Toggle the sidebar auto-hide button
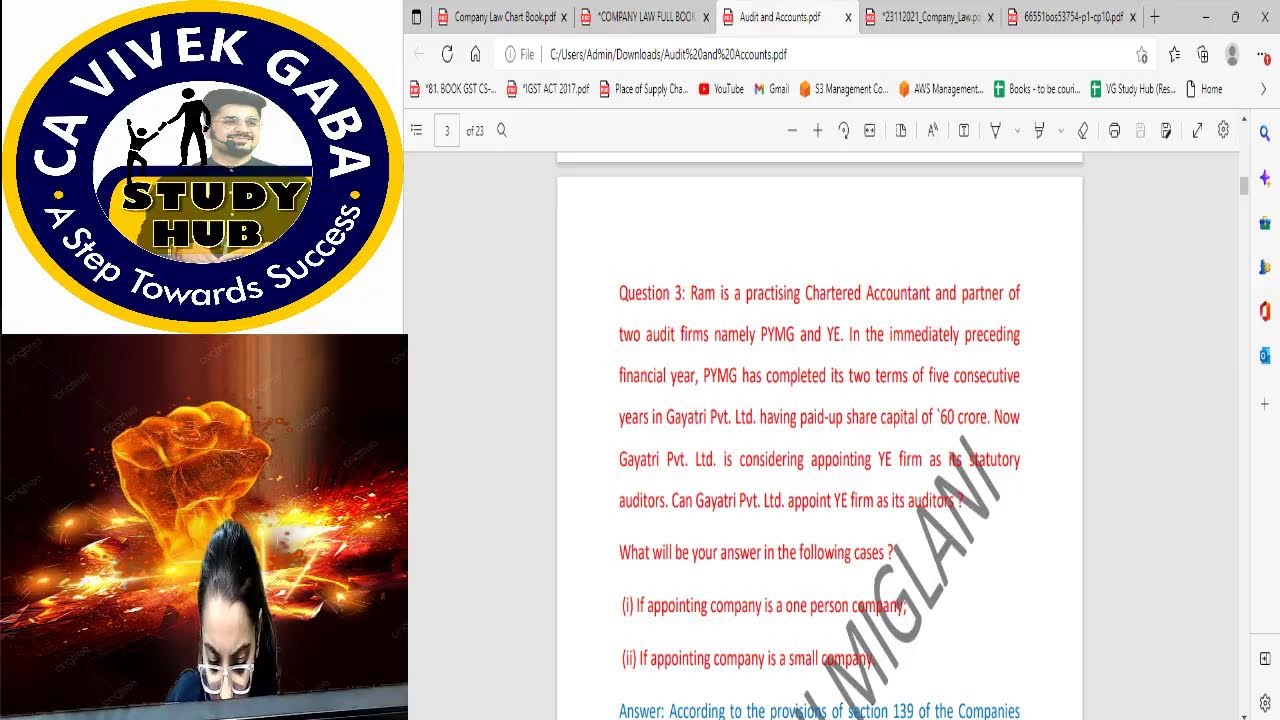The image size is (1280, 720). click(x=1265, y=658)
